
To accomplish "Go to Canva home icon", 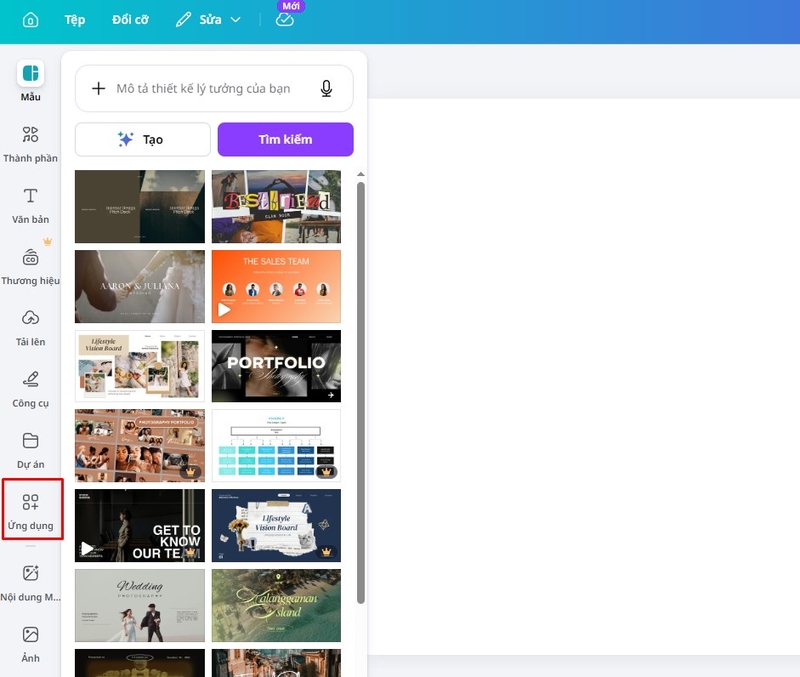I will click(31, 20).
